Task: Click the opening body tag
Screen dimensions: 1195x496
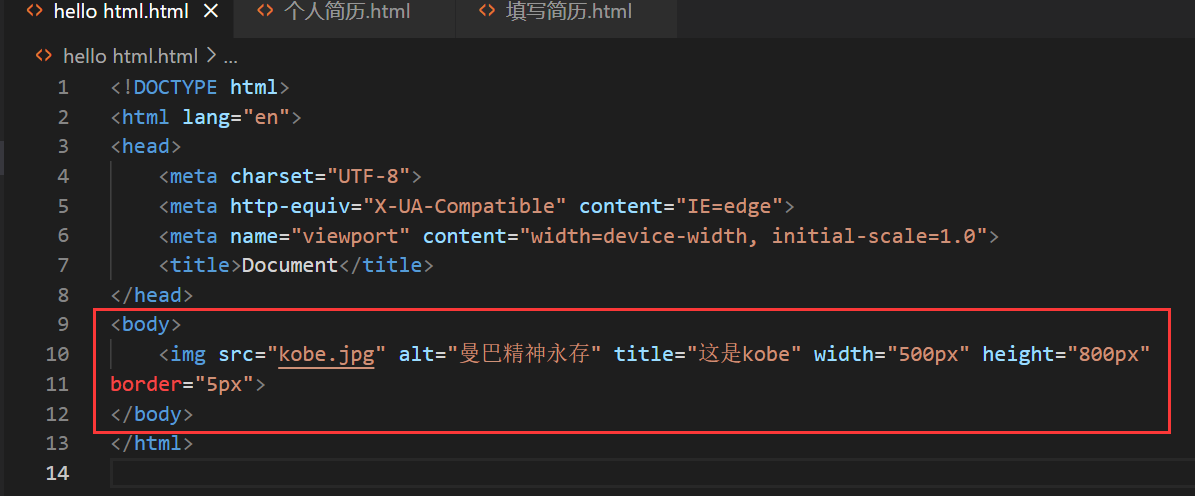Action: 146,325
